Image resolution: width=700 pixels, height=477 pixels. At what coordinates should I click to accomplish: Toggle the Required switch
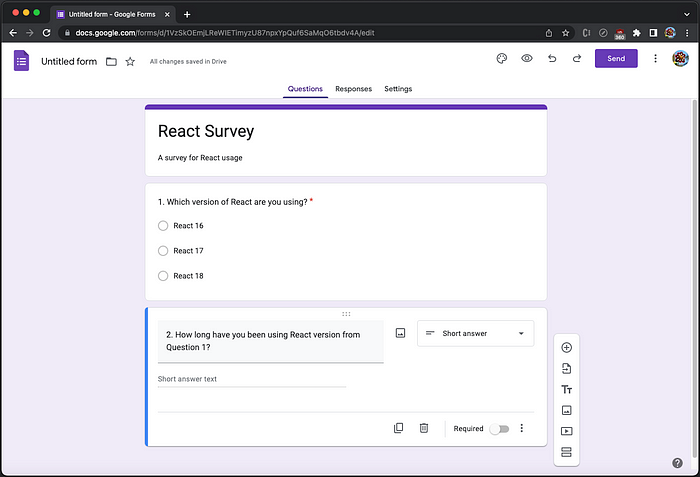499,429
